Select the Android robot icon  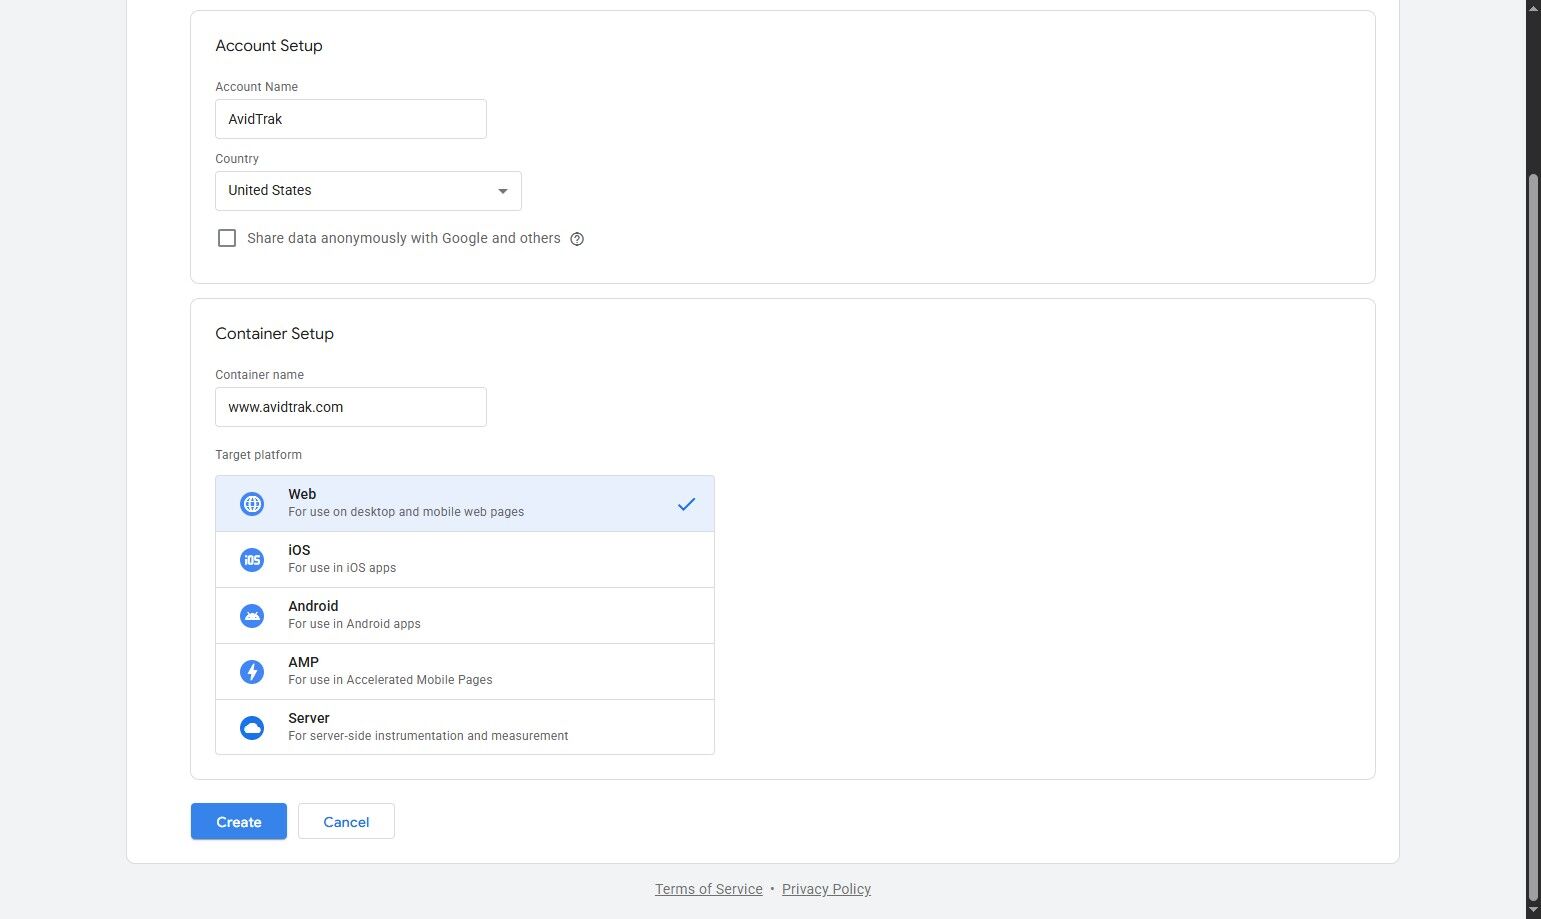point(252,616)
